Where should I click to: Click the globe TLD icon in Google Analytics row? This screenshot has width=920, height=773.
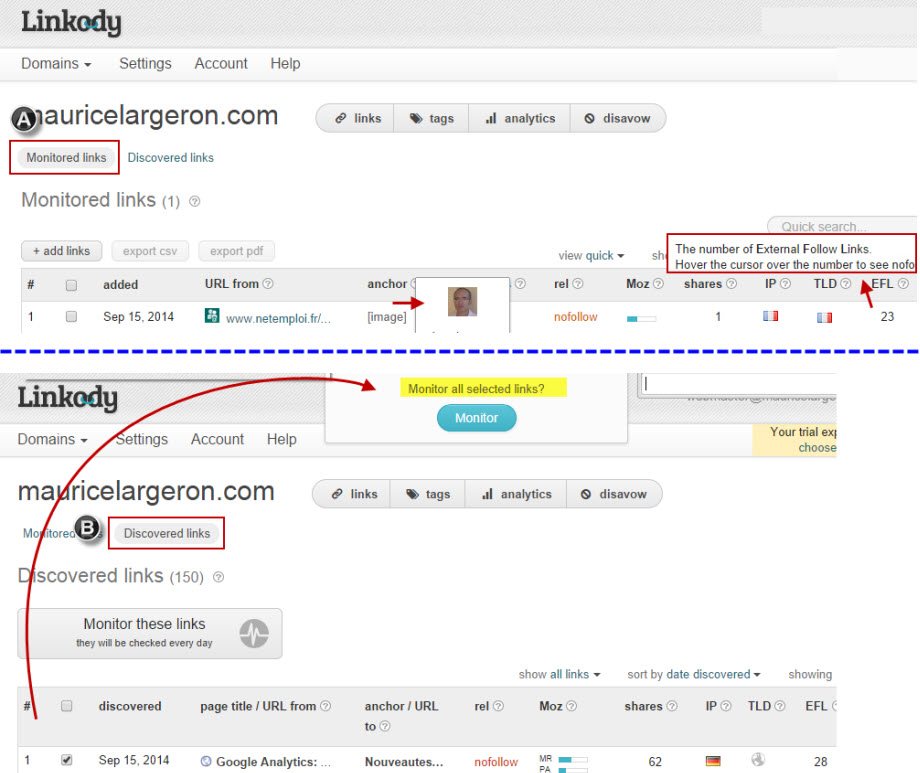(758, 760)
